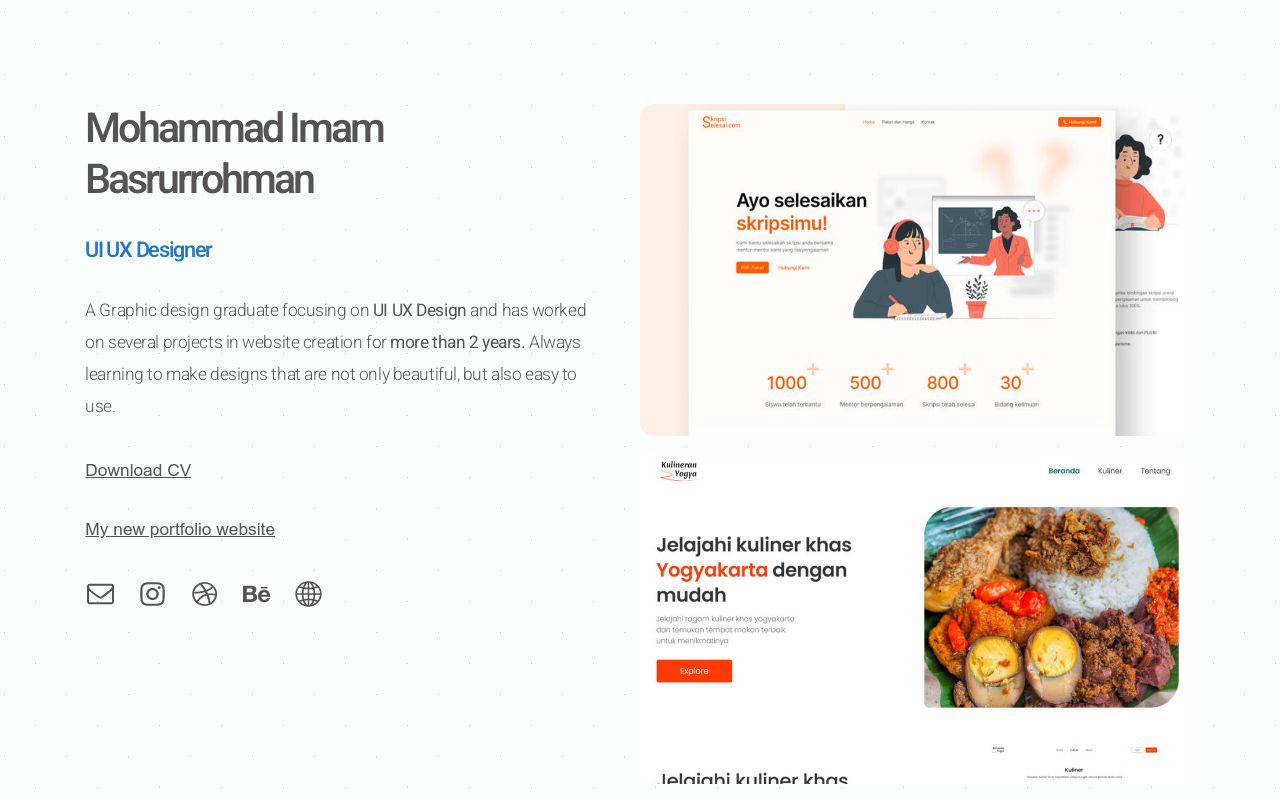
Task: Open My new portfolio website link
Action: 180,529
